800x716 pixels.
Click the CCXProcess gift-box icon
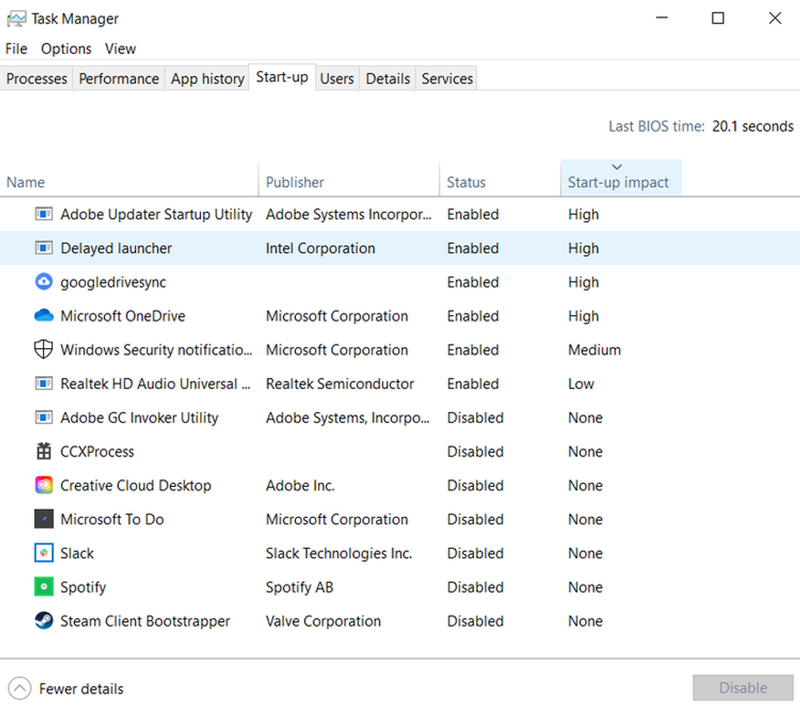(x=44, y=451)
